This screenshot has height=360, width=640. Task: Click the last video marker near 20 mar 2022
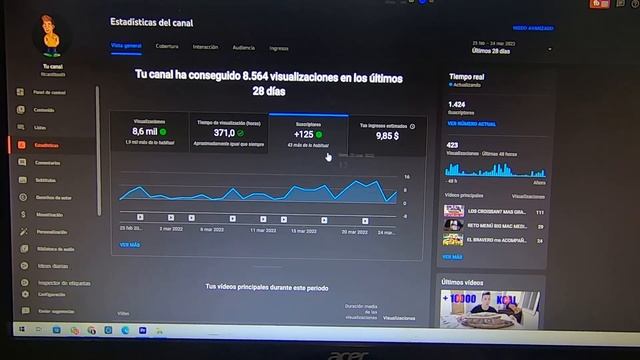(365, 221)
